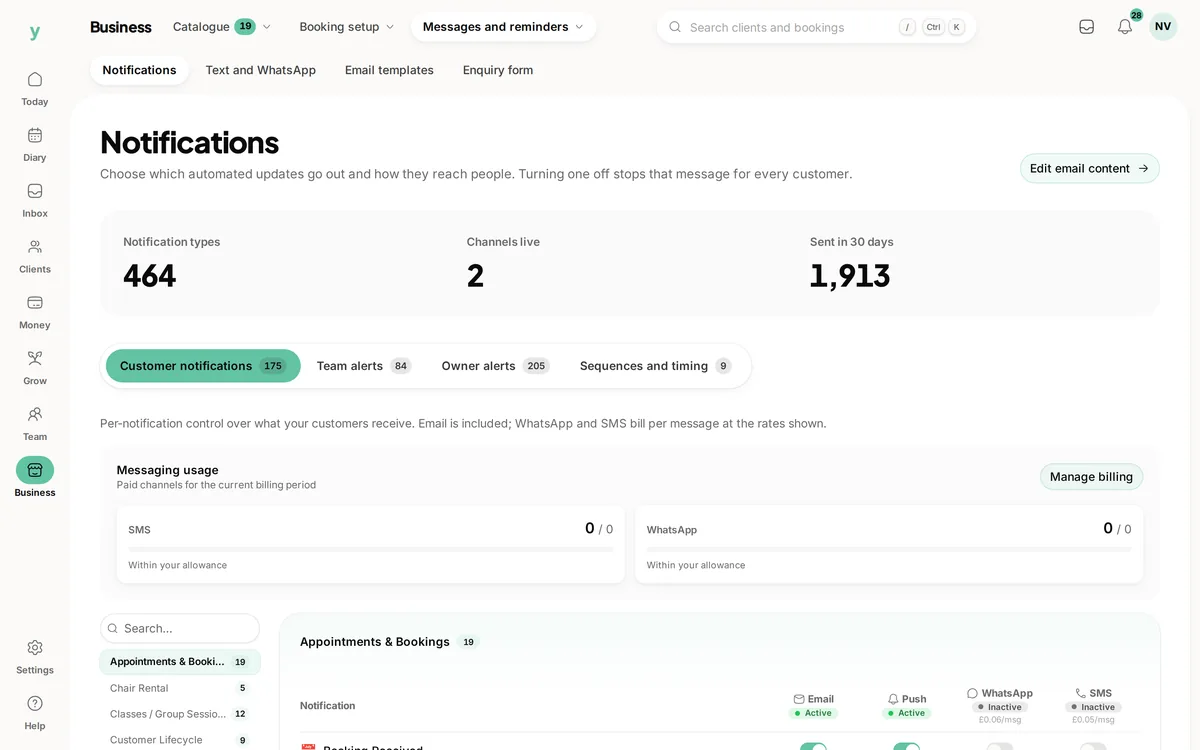Viewport: 1200px width, 750px height.
Task: Open Settings from the sidebar
Action: (x=35, y=657)
